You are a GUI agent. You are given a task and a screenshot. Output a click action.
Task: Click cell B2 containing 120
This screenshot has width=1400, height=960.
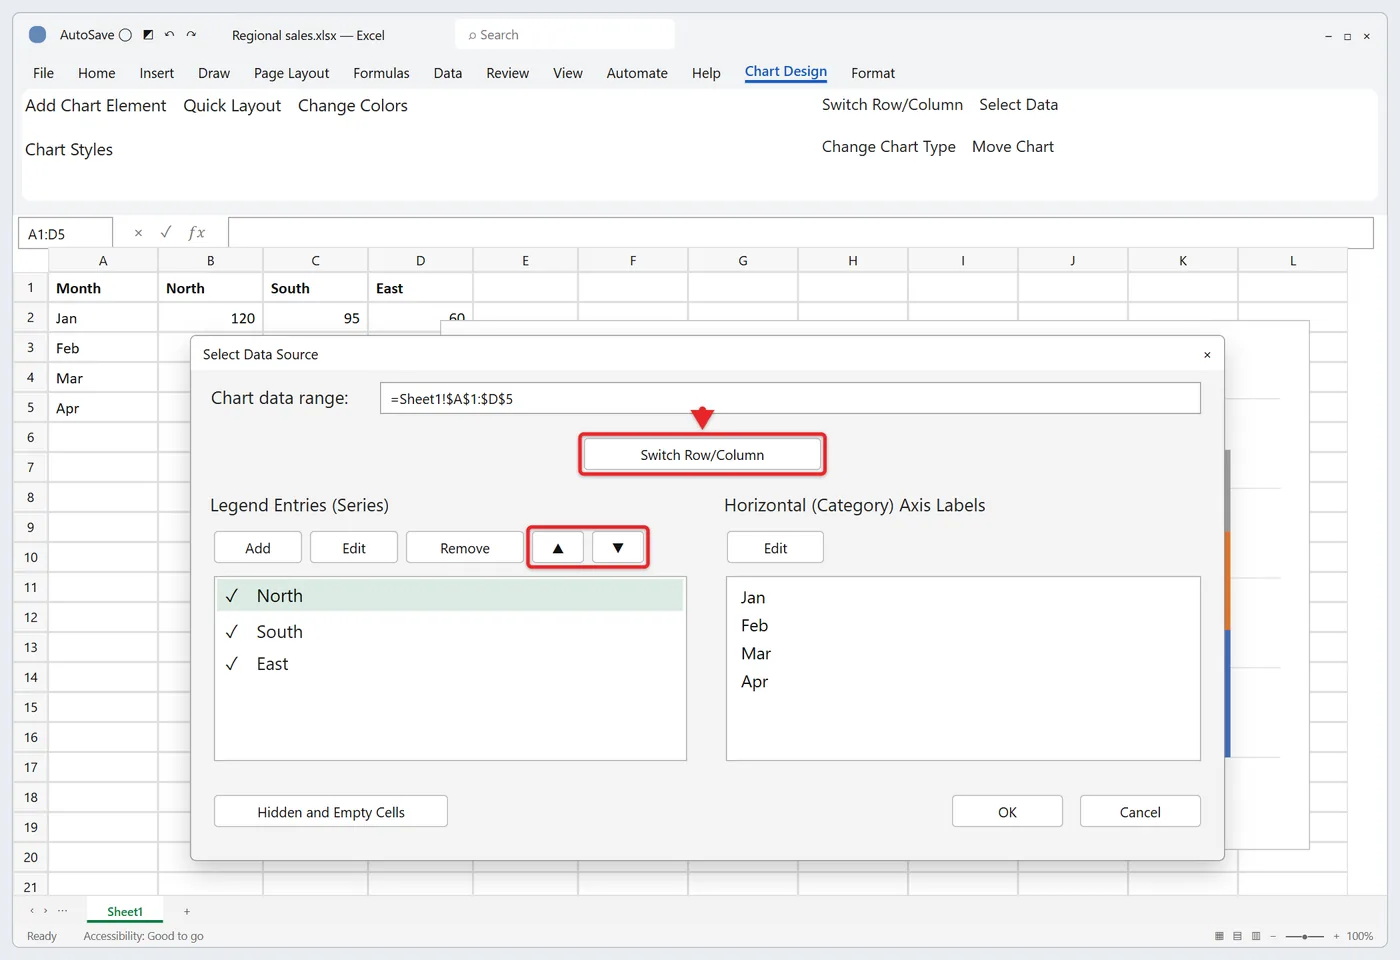click(x=210, y=318)
